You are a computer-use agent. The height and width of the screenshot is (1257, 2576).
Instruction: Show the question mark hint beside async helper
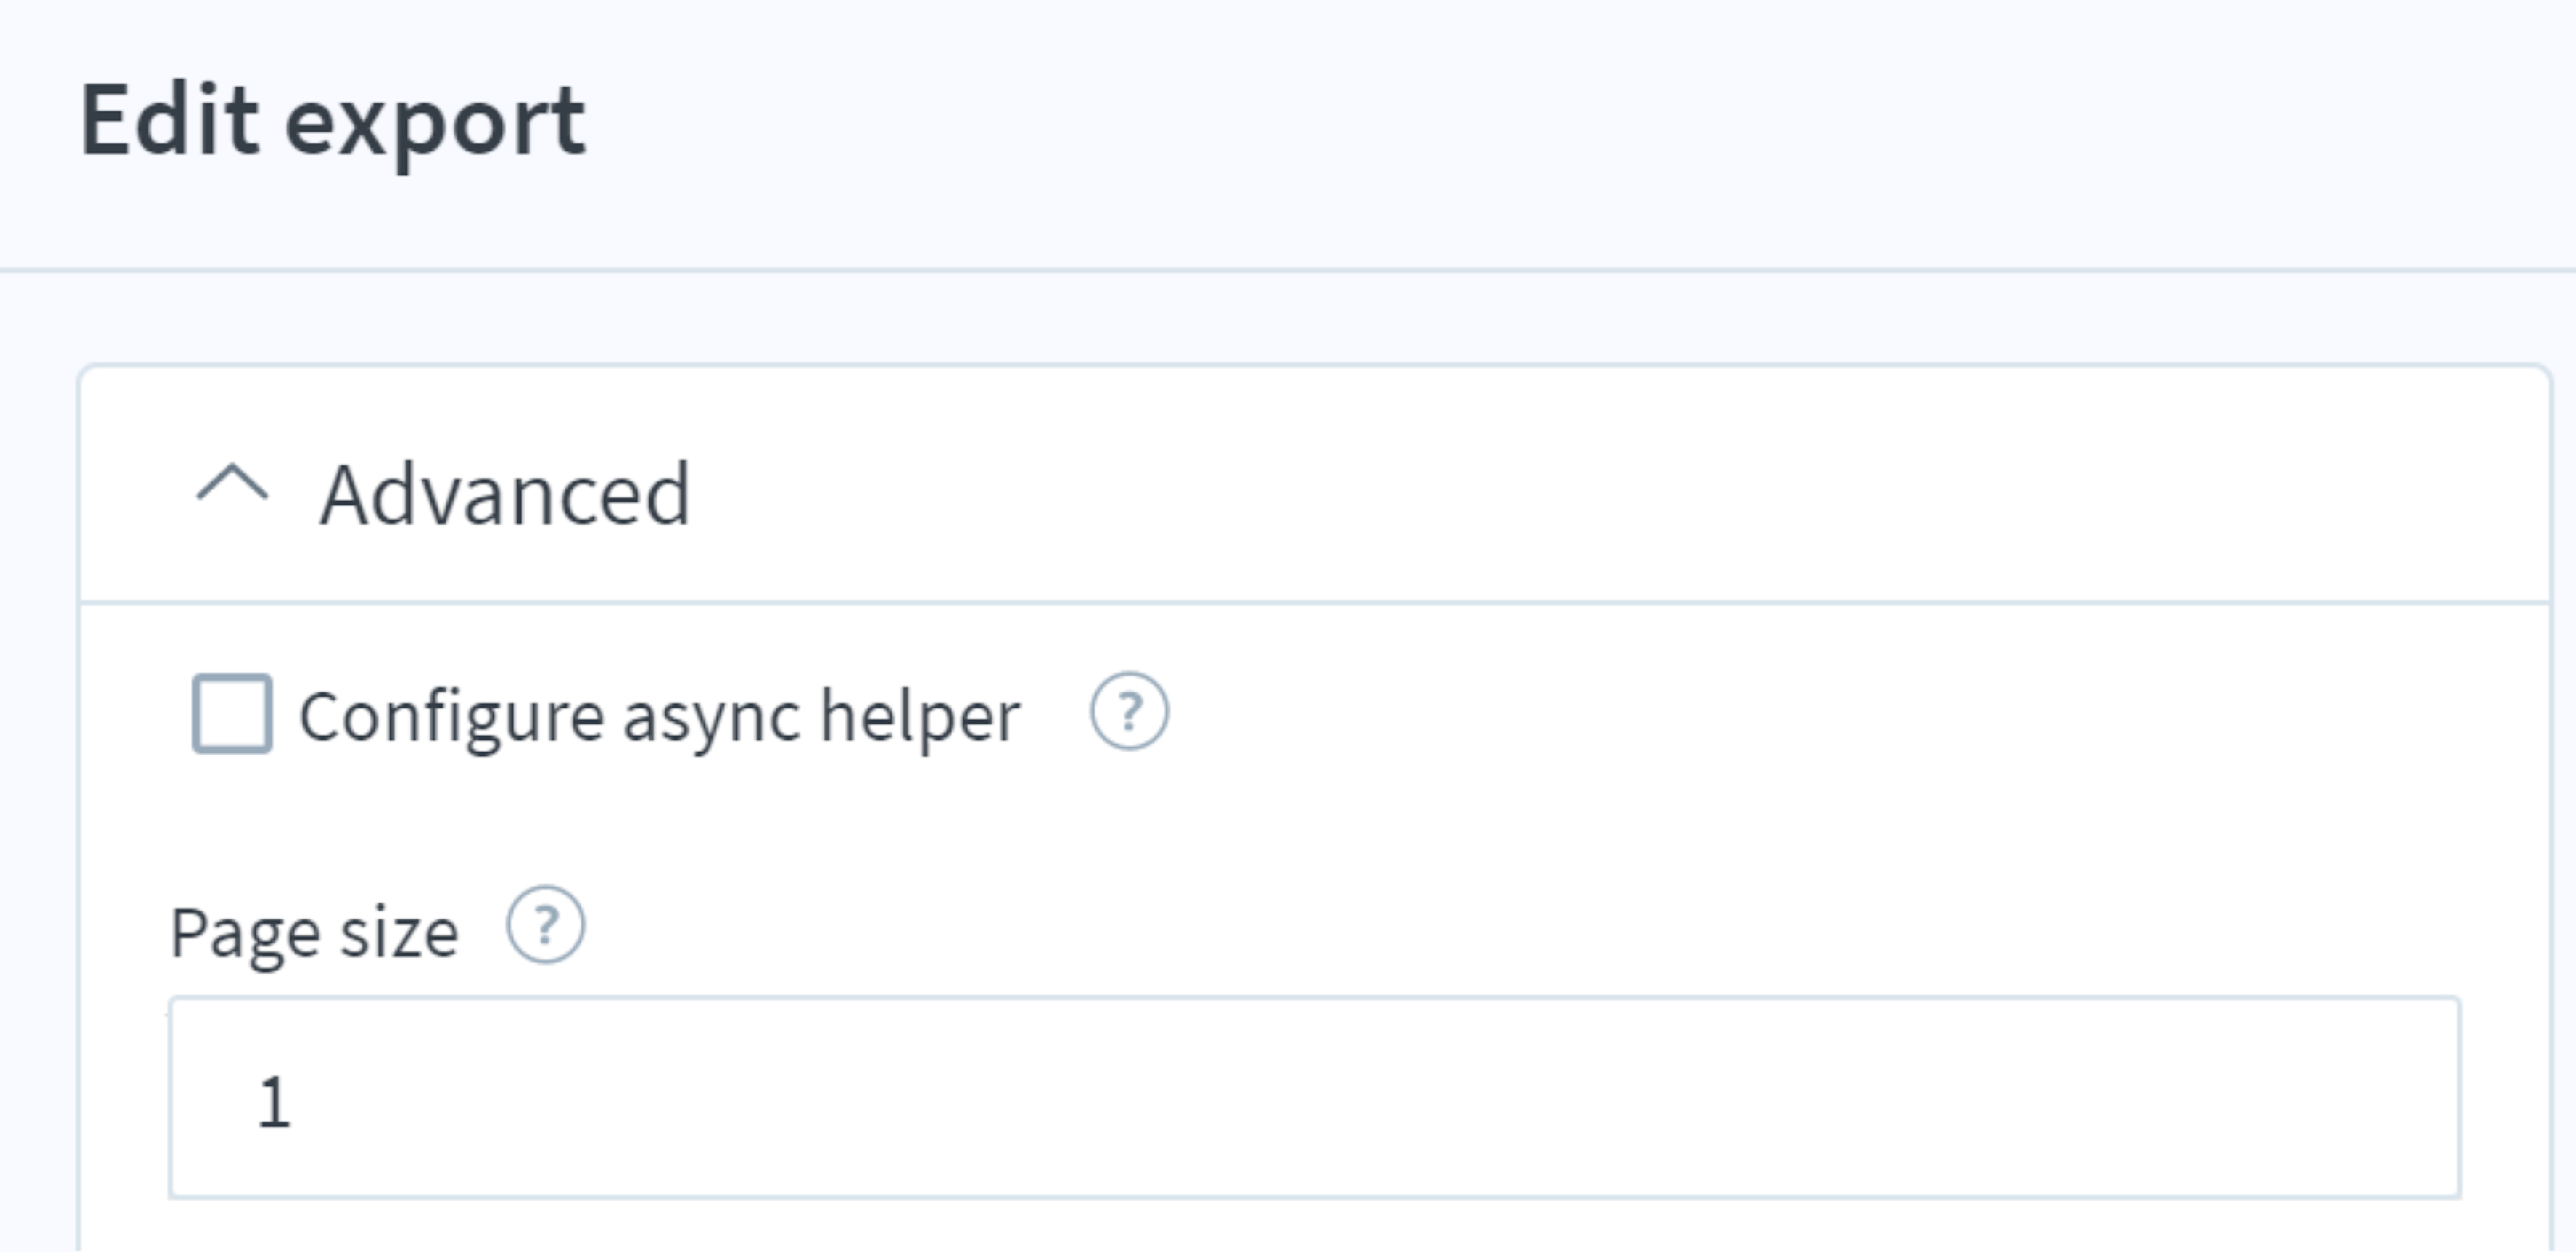click(x=1129, y=711)
